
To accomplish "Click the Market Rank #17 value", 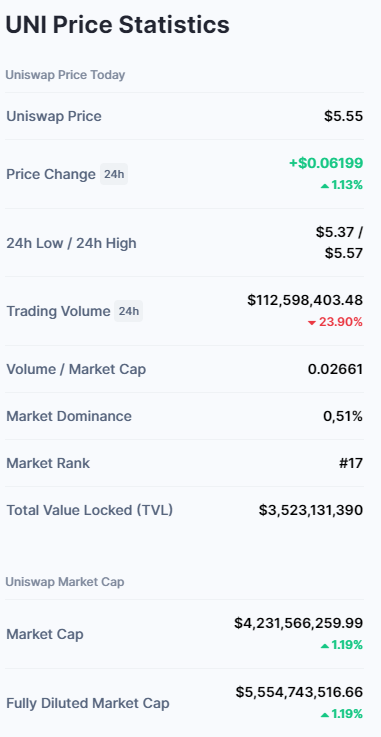I will pyautogui.click(x=351, y=463).
